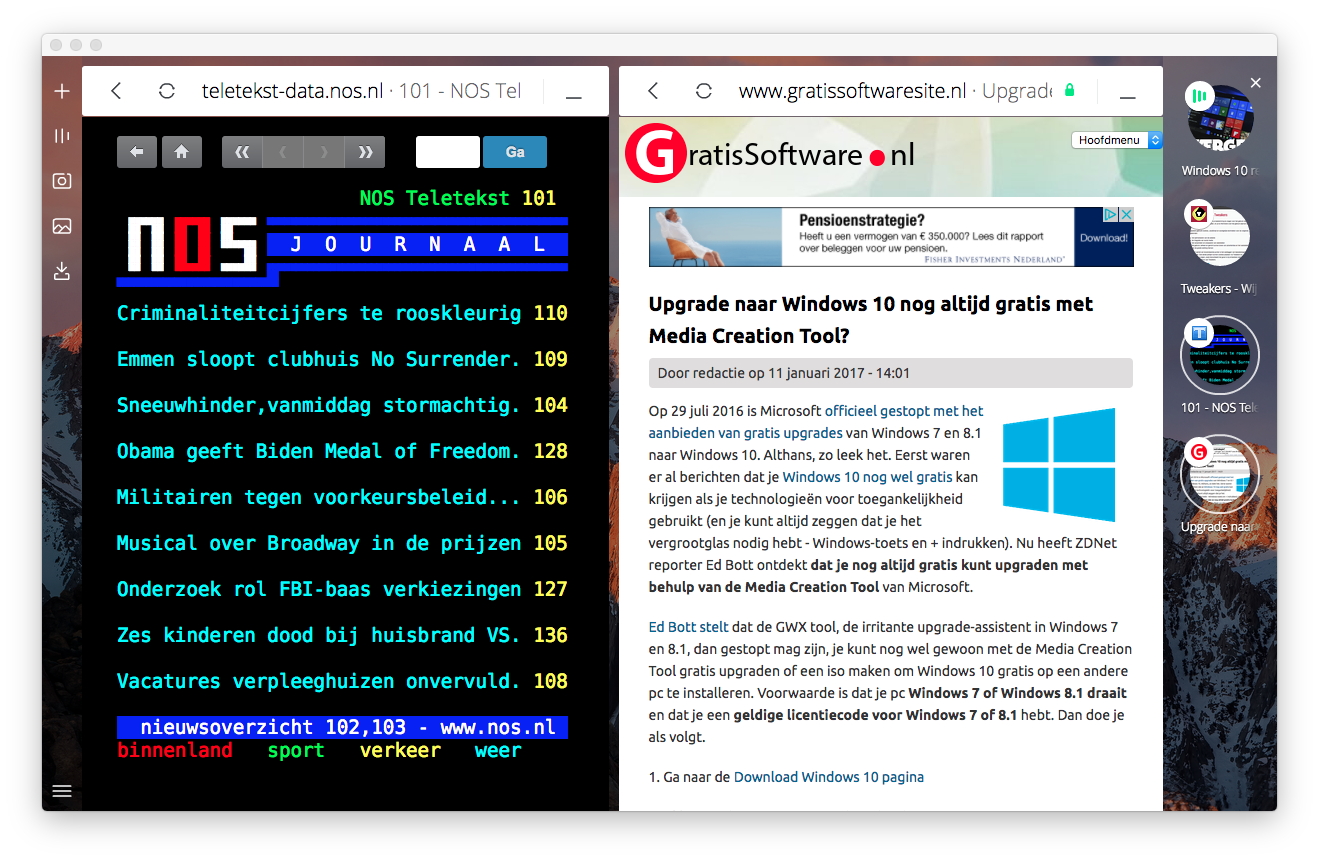The width and height of the screenshot is (1319, 861).
Task: Click the Teletekst double-arrow next page button
Action: (x=365, y=152)
